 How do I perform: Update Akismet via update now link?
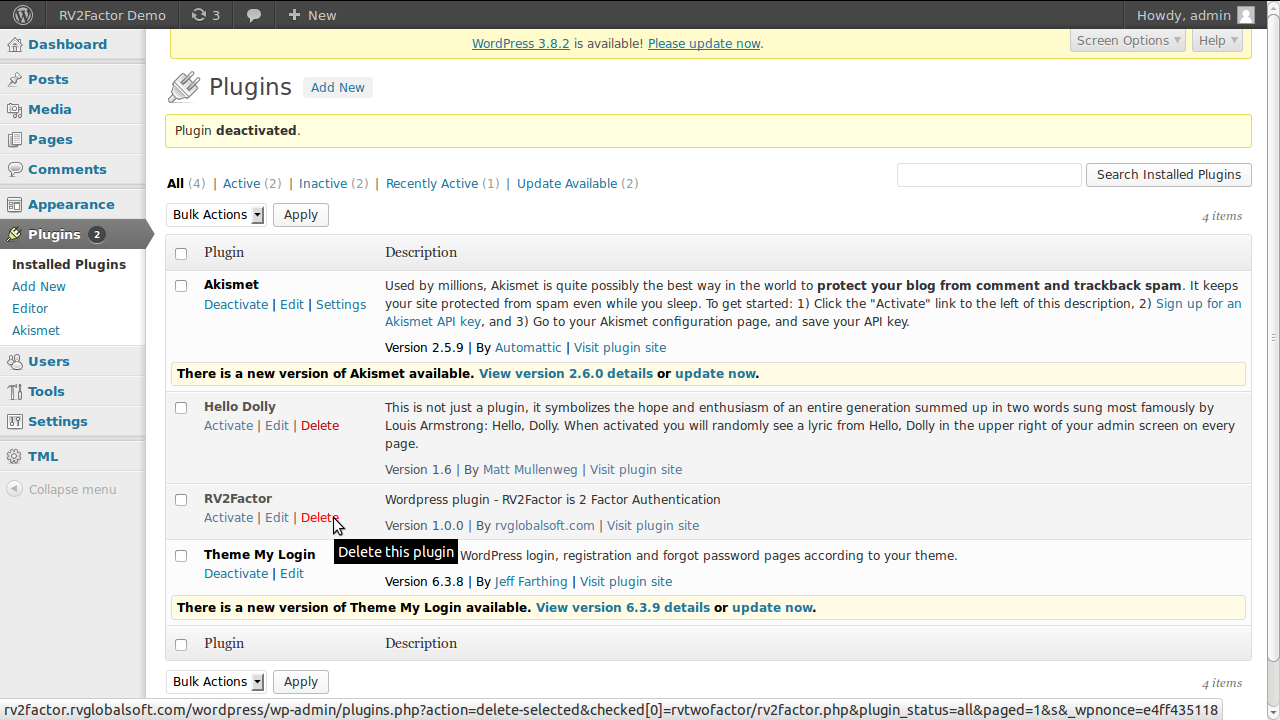point(715,373)
